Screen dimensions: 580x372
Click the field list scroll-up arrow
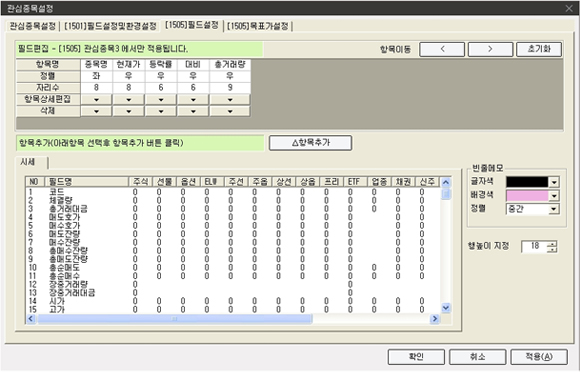(x=446, y=182)
